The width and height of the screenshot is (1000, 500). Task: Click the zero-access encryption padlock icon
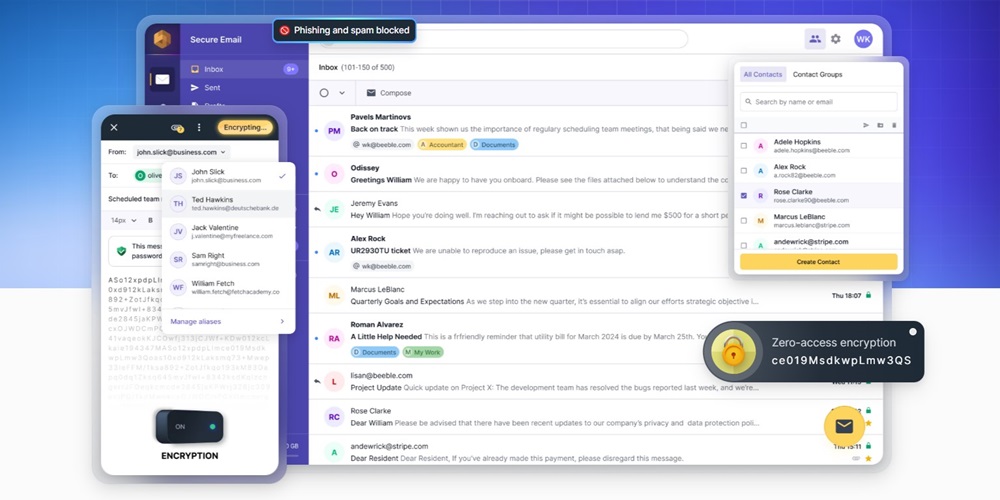click(x=733, y=351)
